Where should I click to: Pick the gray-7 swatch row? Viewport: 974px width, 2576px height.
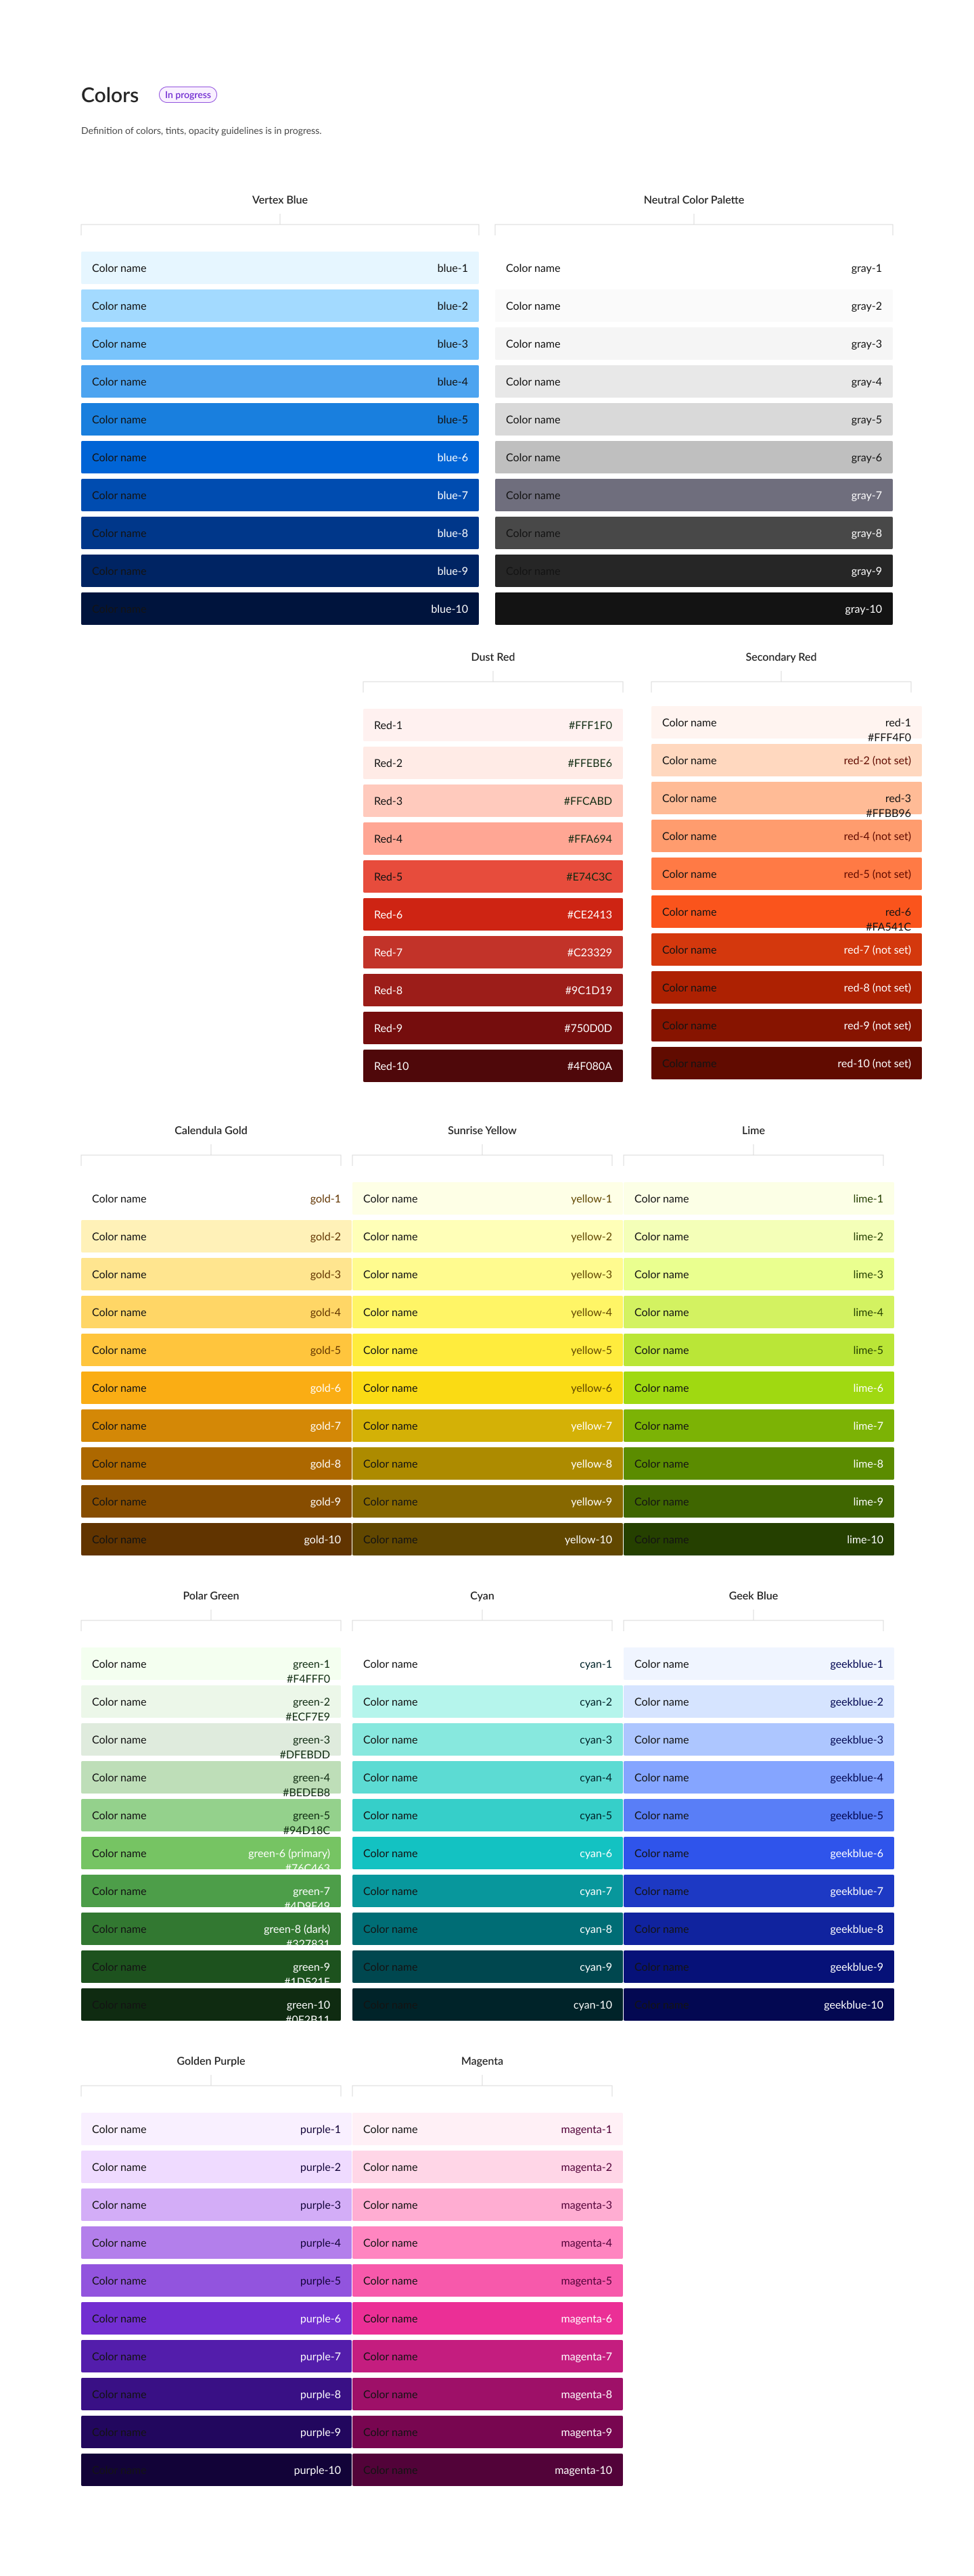pyautogui.click(x=694, y=495)
